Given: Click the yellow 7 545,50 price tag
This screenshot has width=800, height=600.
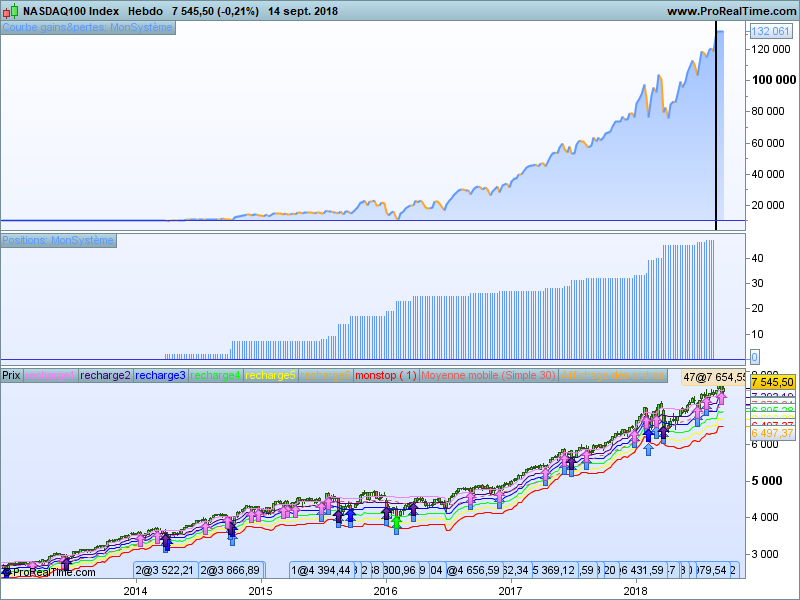Looking at the screenshot, I should (772, 382).
